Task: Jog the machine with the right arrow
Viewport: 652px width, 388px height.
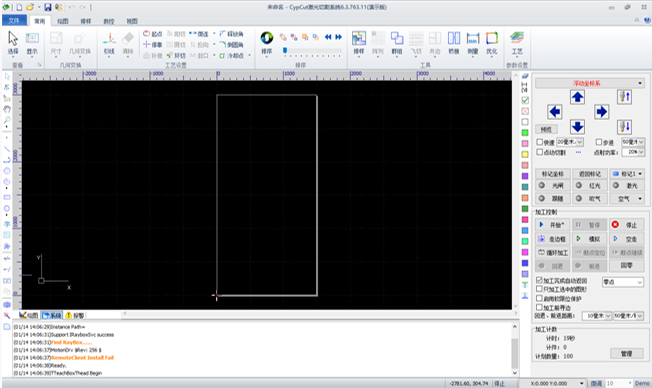Action: coord(601,111)
